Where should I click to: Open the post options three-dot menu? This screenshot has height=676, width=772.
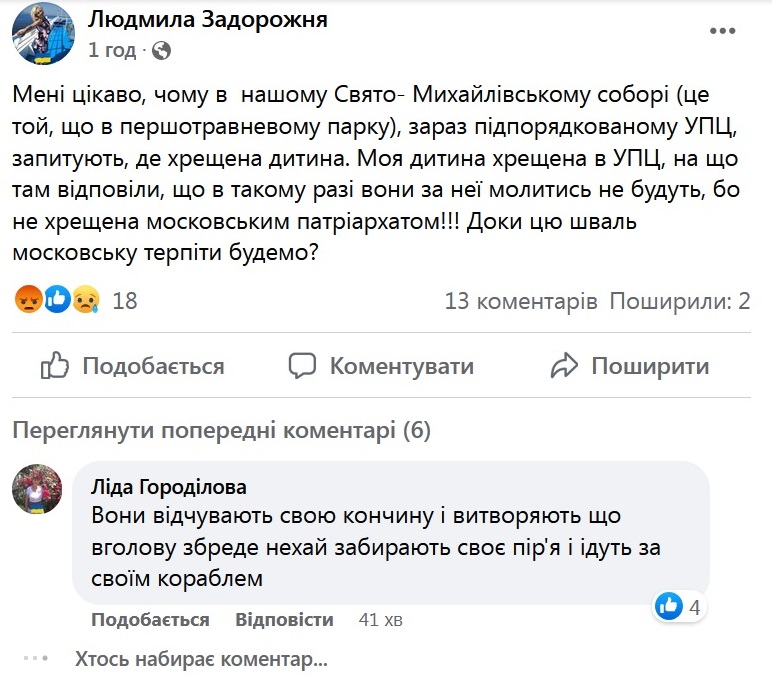click(722, 31)
